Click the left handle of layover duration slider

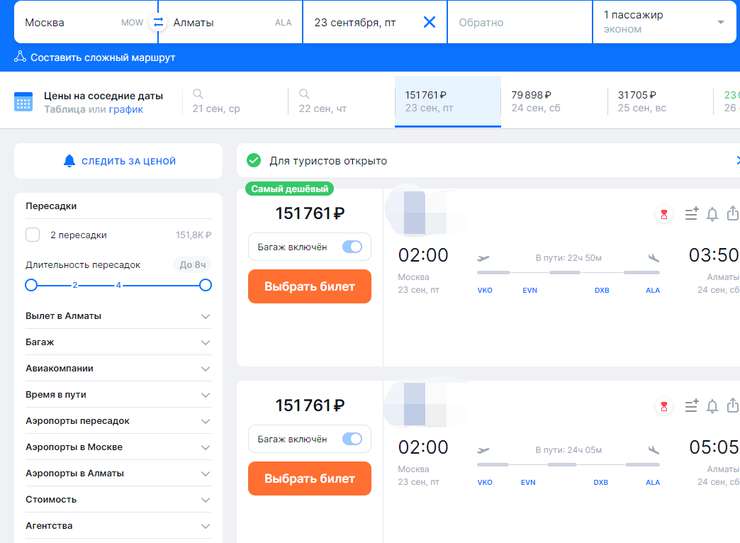pyautogui.click(x=31, y=285)
